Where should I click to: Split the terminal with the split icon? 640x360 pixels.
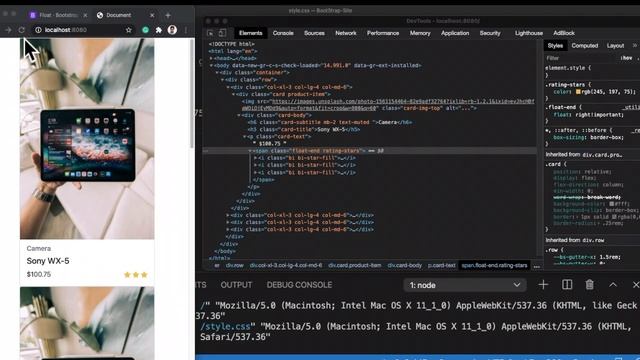567,285
